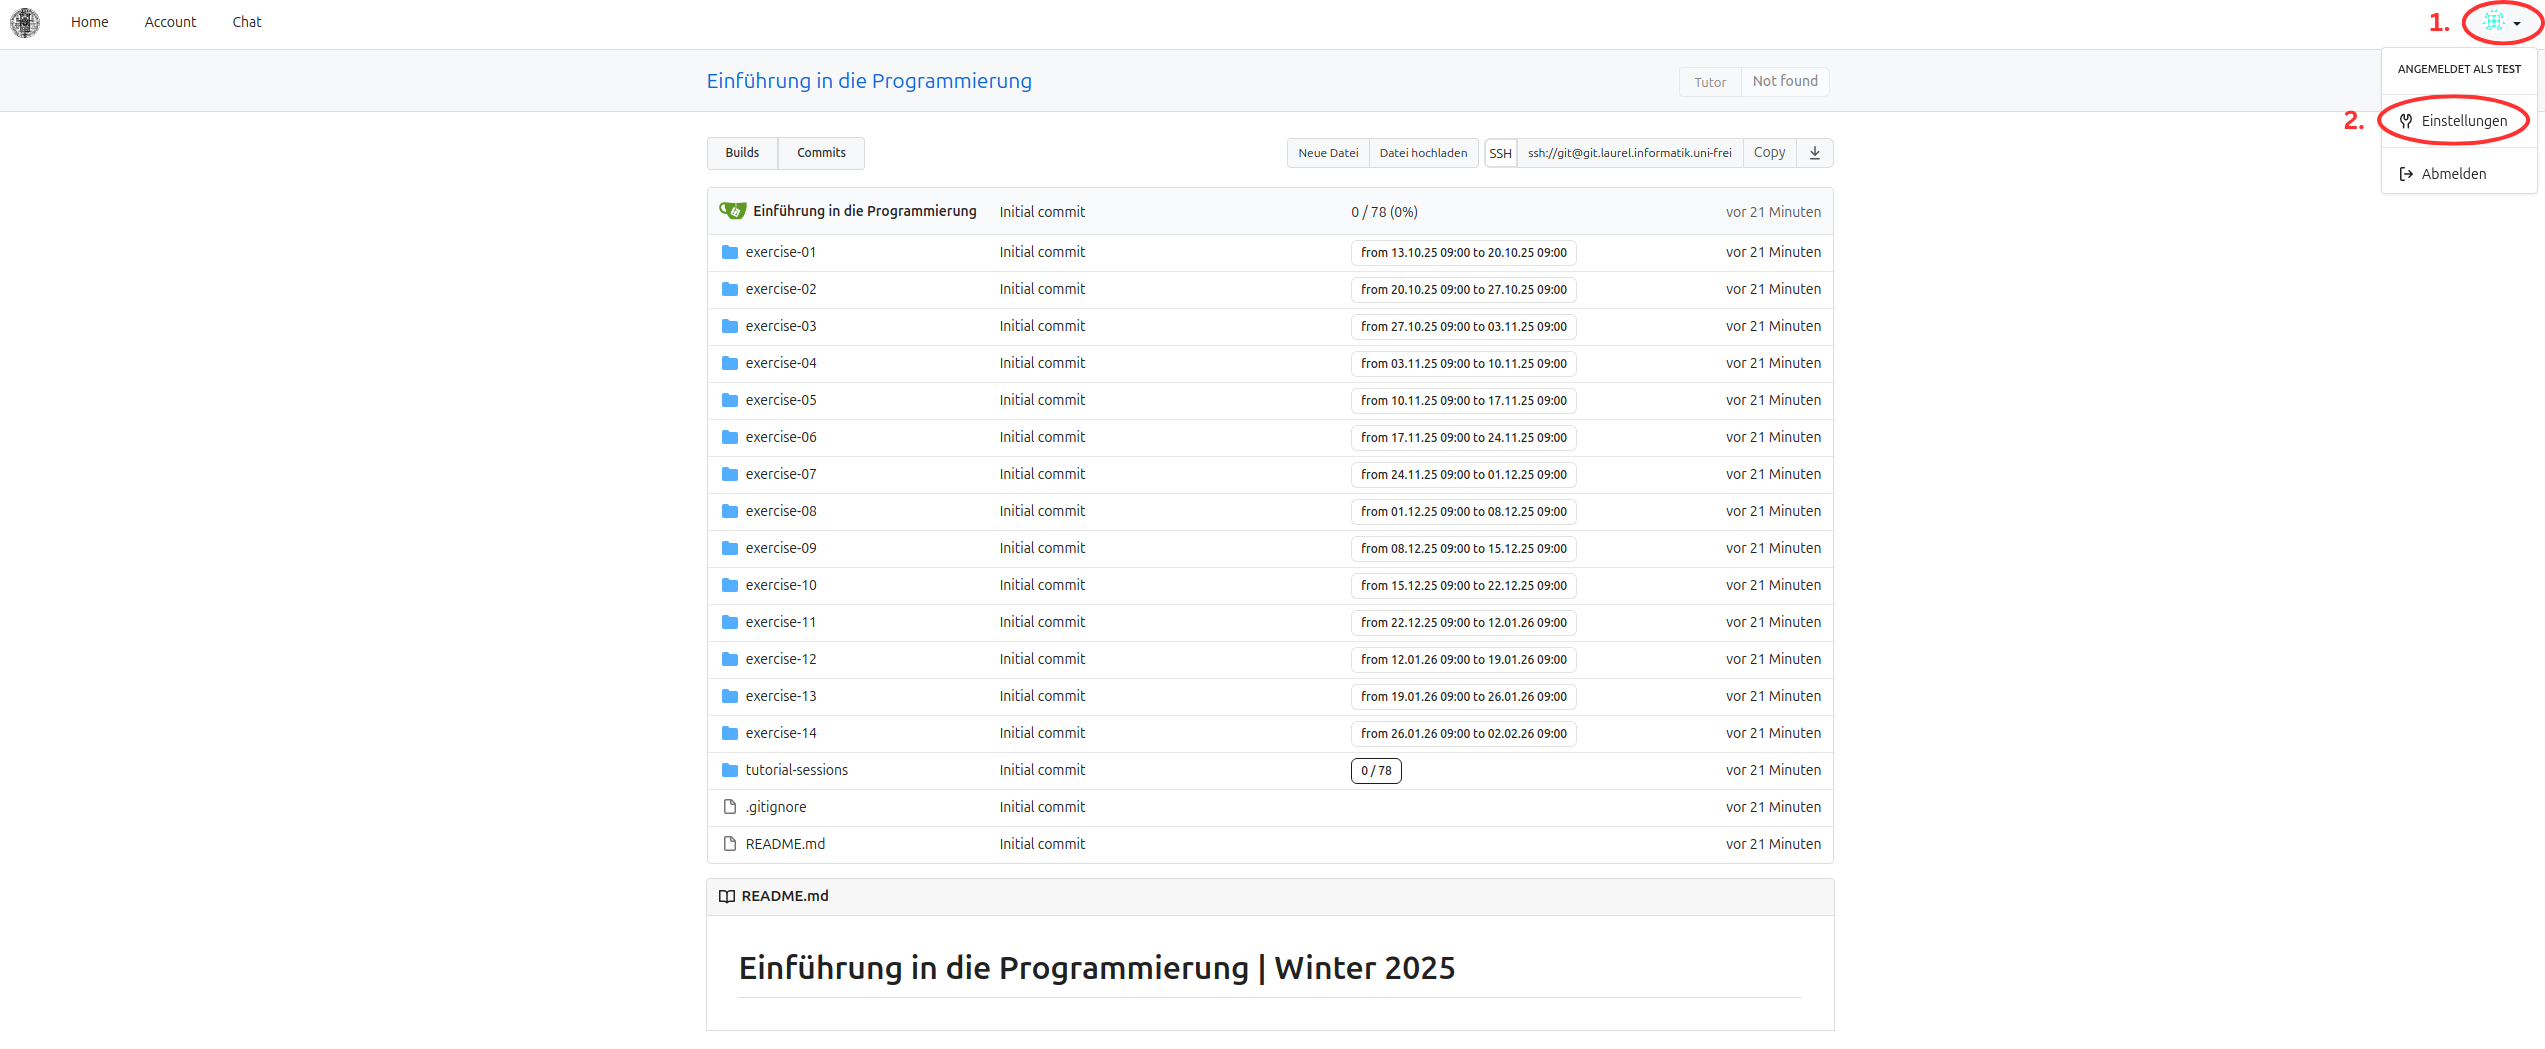Click the SSH clone URL field
Viewport: 2545px width, 1049px height.
[1629, 153]
